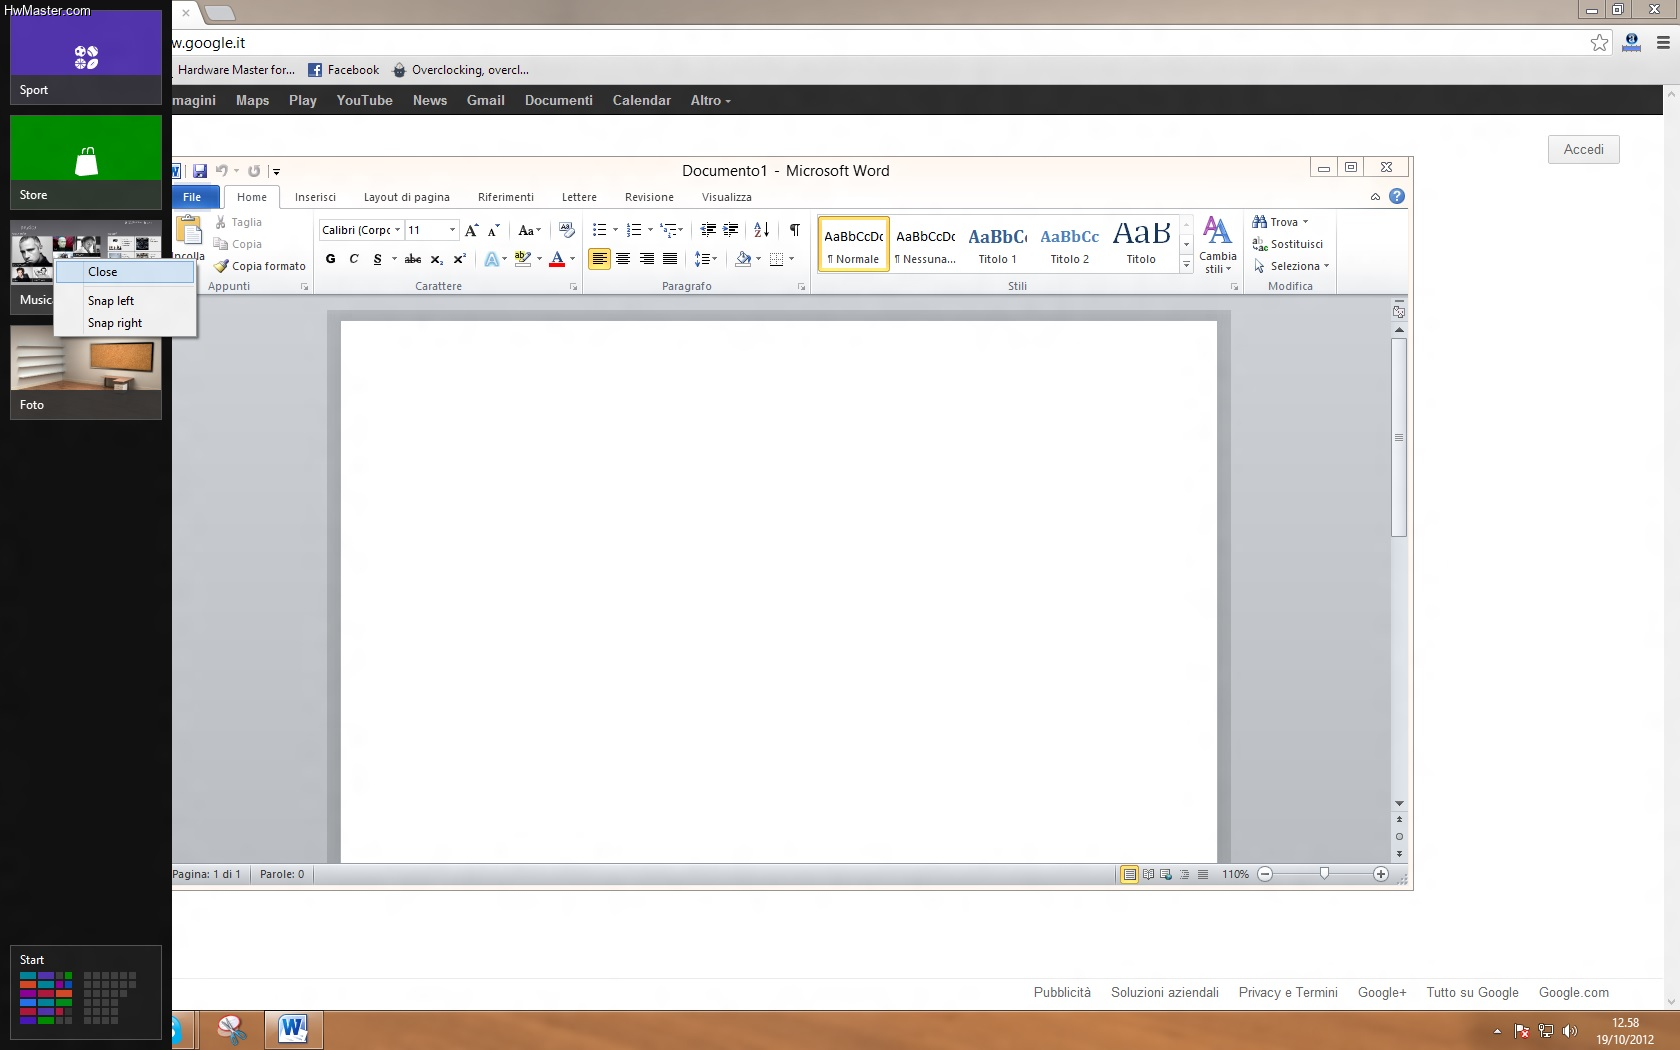Screen dimensions: 1680x1050
Task: Open the File tab in Word
Action: click(x=192, y=197)
